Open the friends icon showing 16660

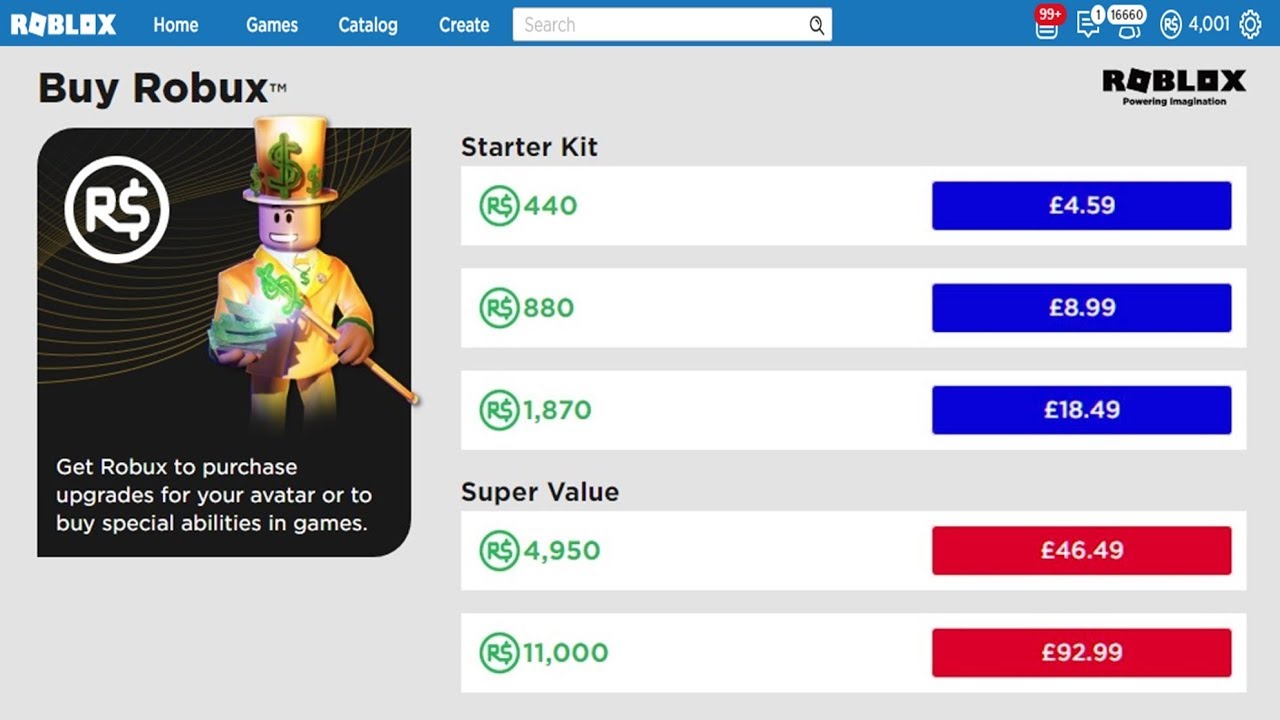(x=1128, y=26)
